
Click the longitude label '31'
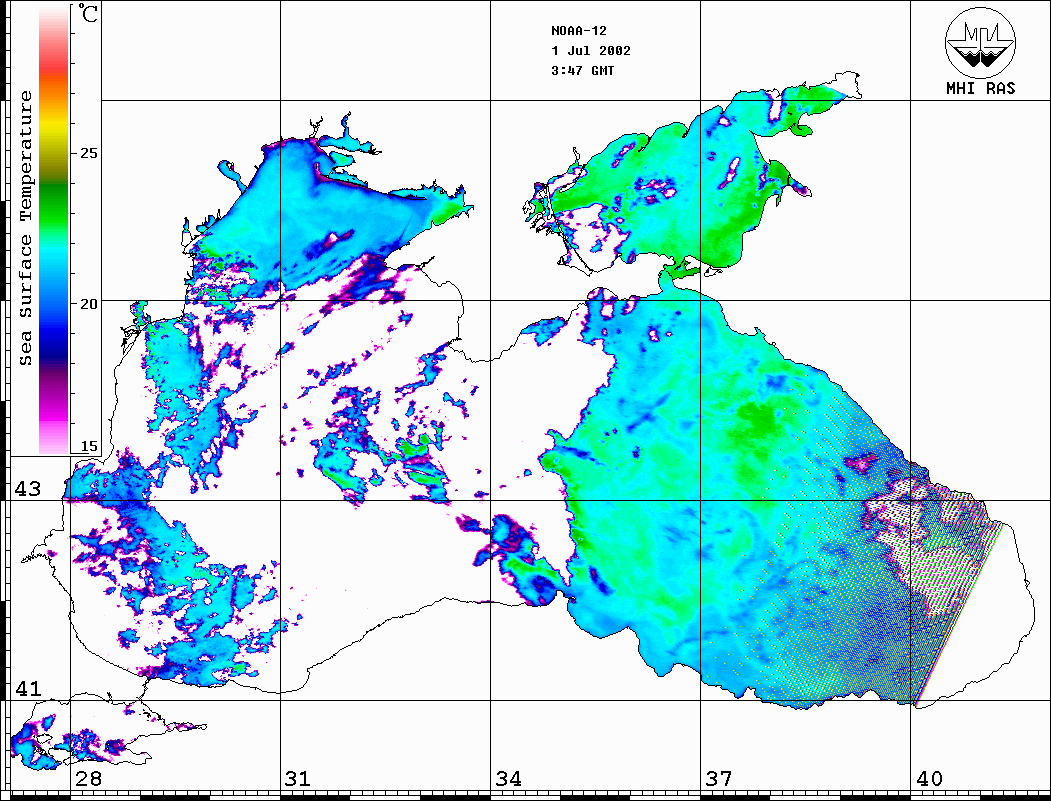pos(298,778)
